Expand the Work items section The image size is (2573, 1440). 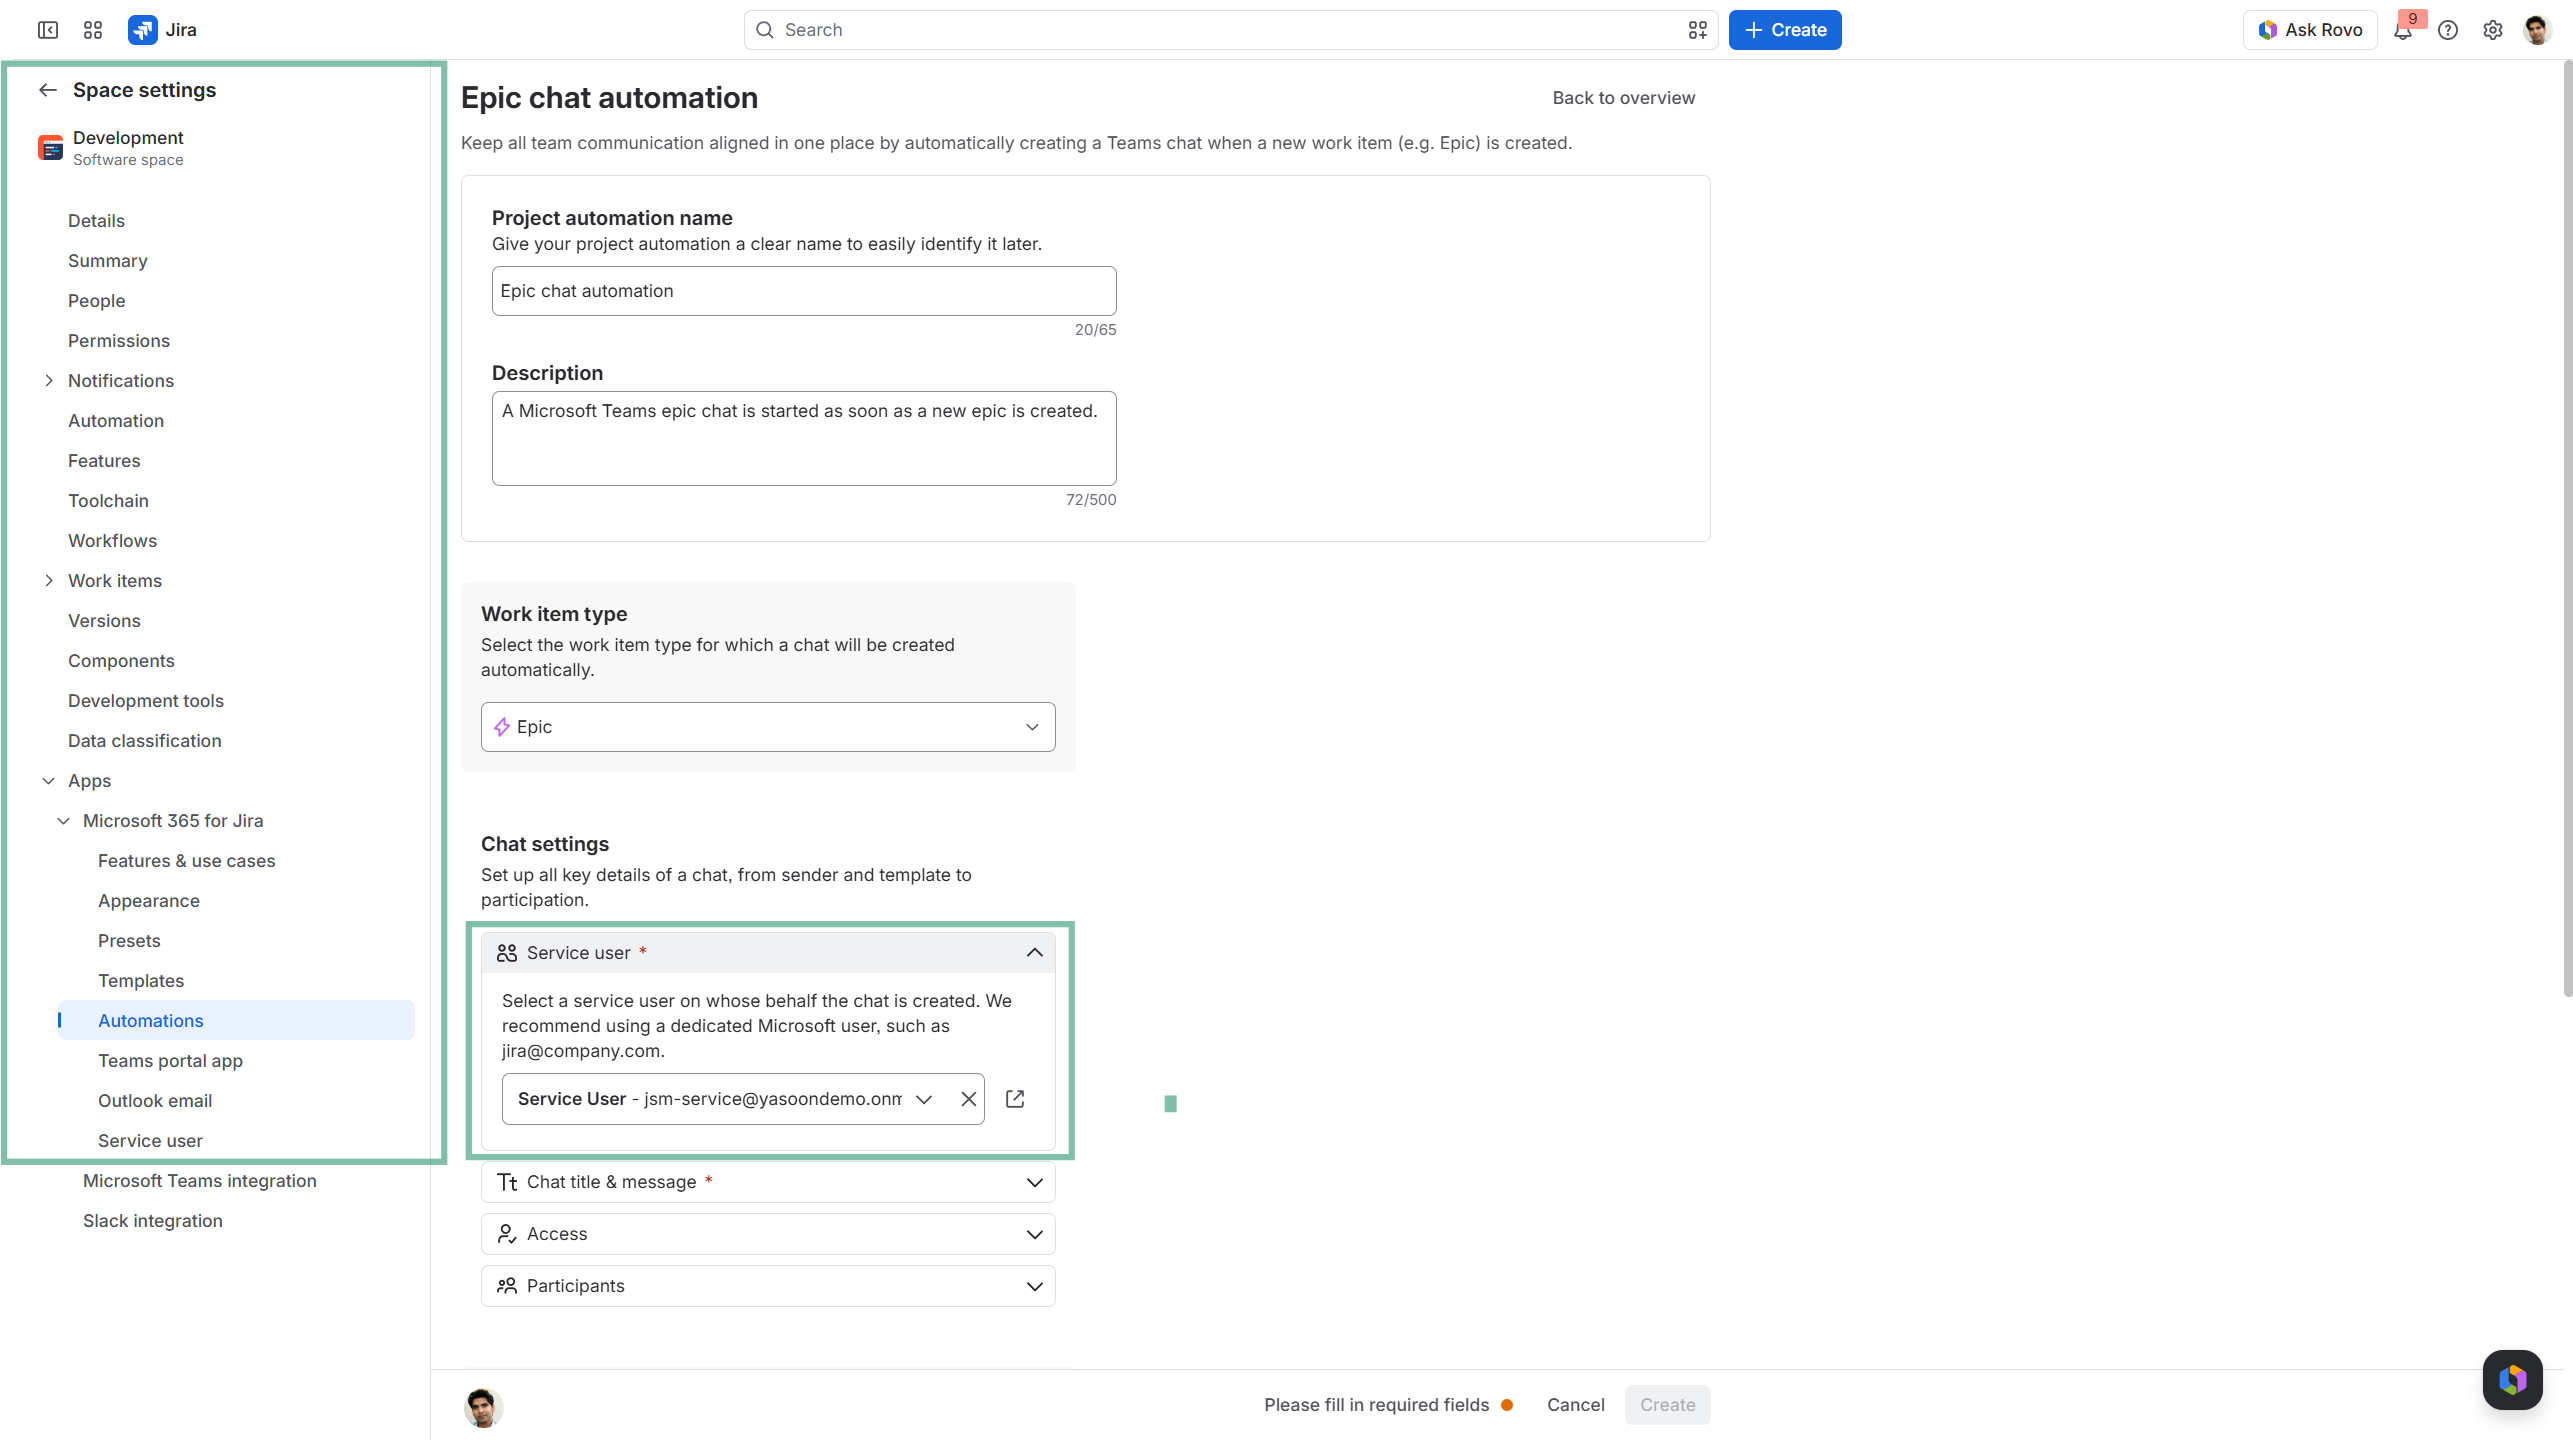[x=49, y=581]
